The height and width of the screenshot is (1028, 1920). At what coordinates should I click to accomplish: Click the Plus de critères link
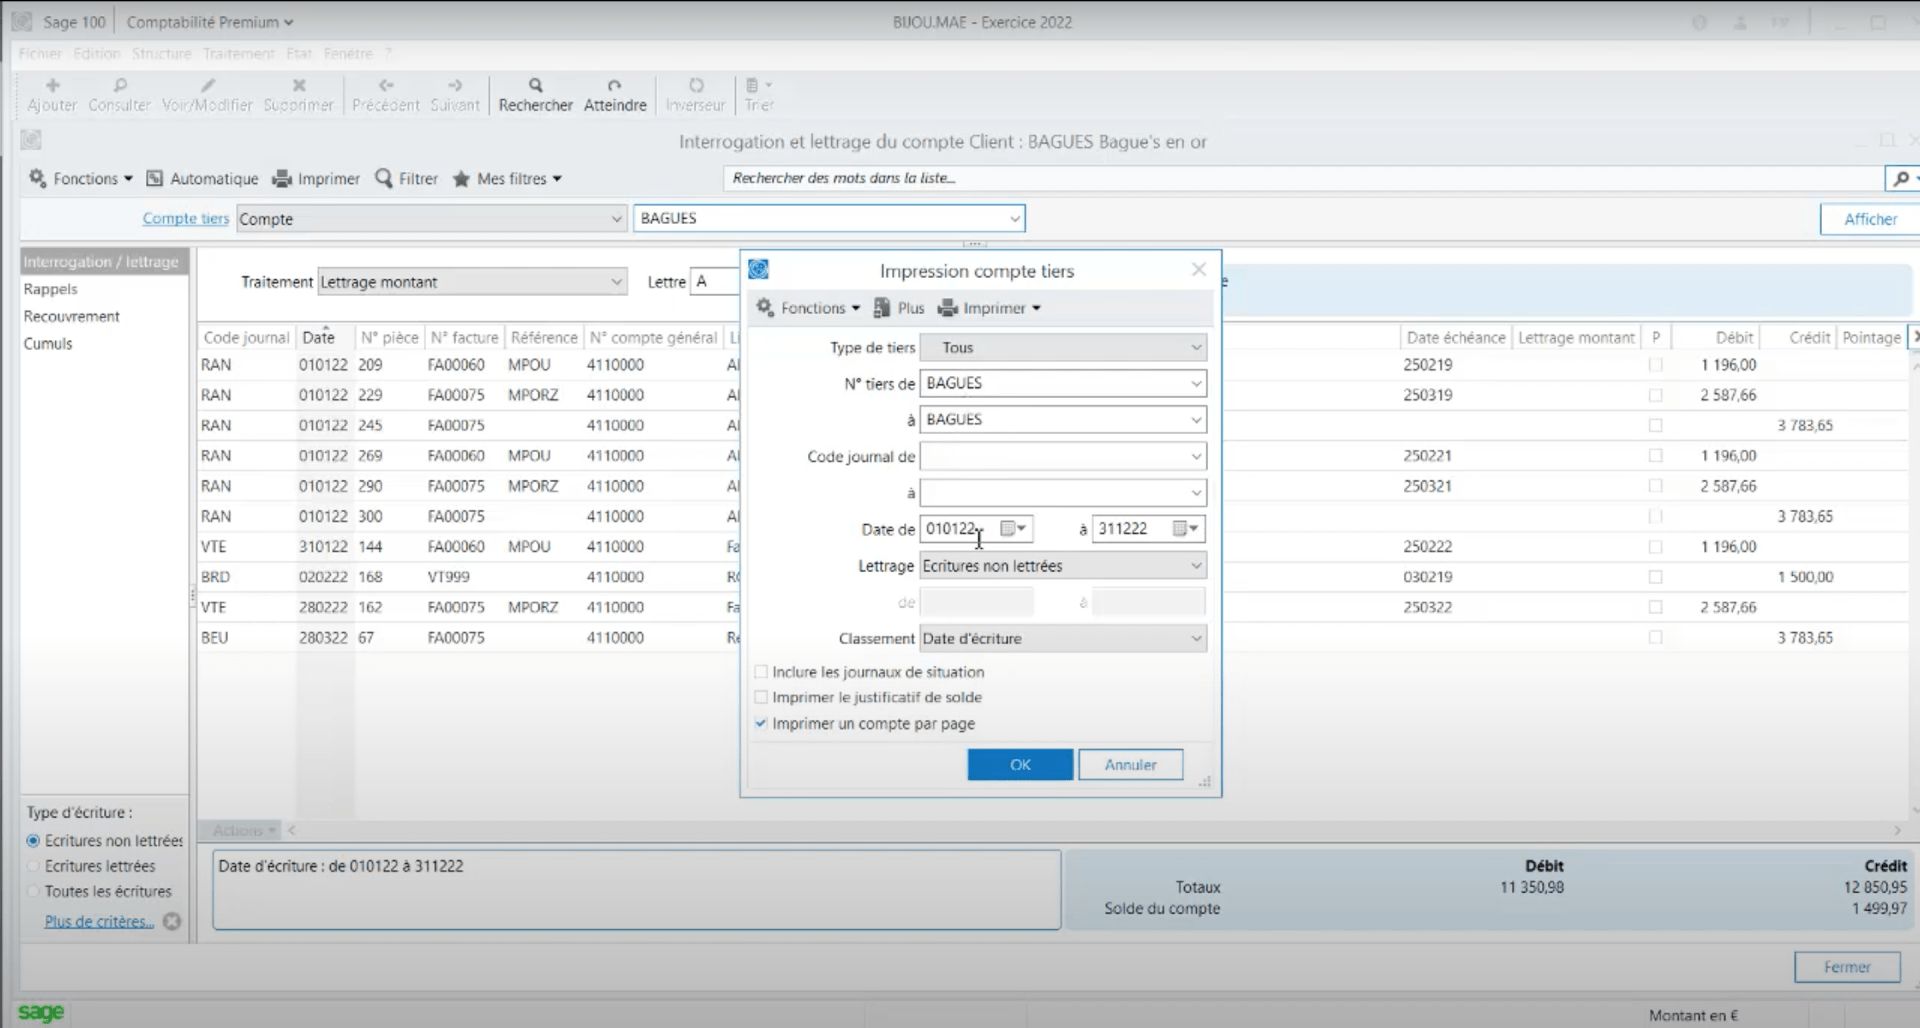click(99, 922)
